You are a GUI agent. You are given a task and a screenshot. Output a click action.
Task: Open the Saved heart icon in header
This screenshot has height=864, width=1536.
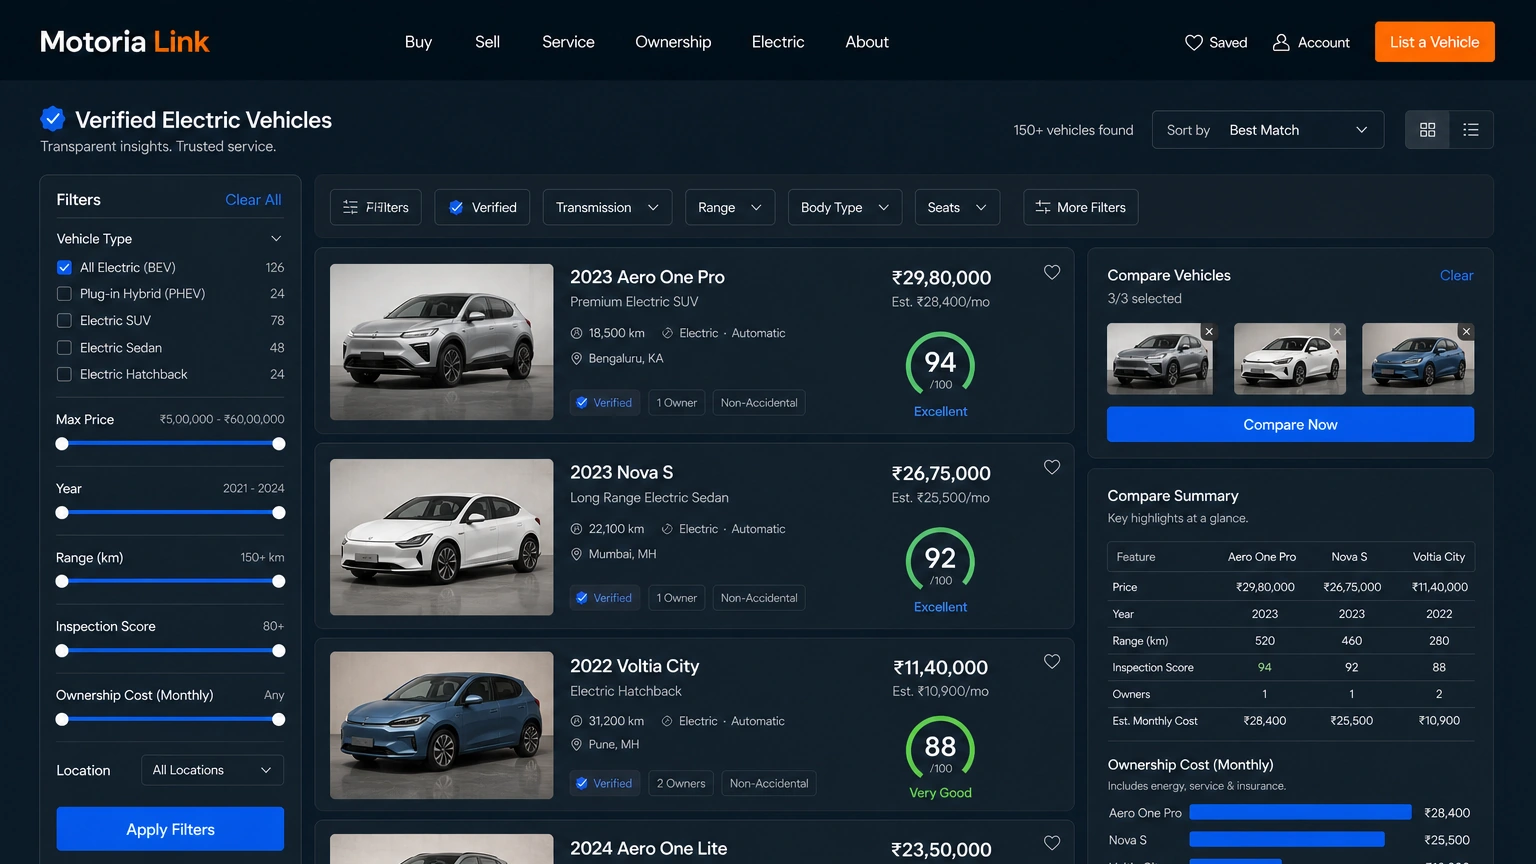(1194, 42)
